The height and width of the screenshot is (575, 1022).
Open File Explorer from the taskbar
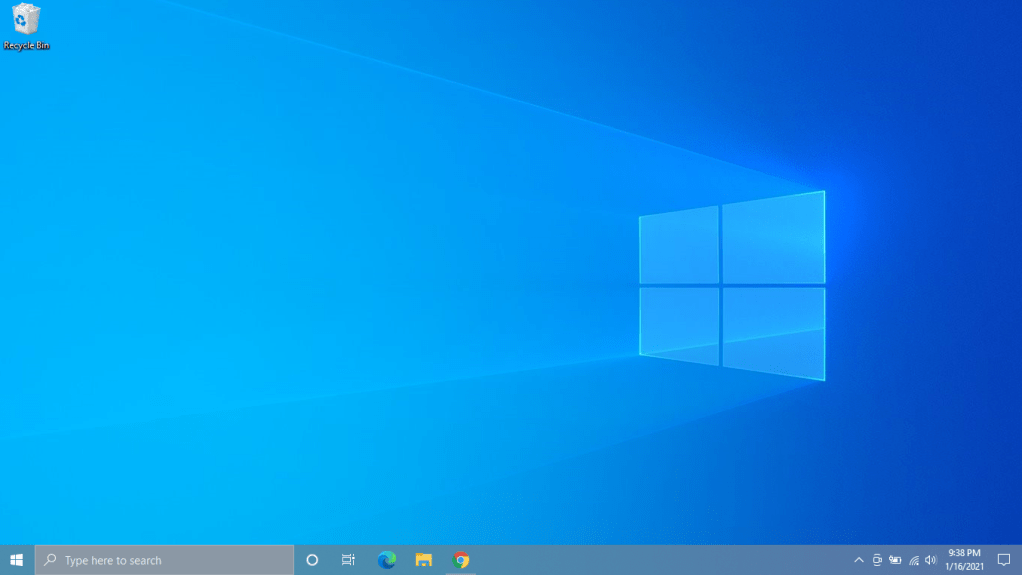point(424,560)
